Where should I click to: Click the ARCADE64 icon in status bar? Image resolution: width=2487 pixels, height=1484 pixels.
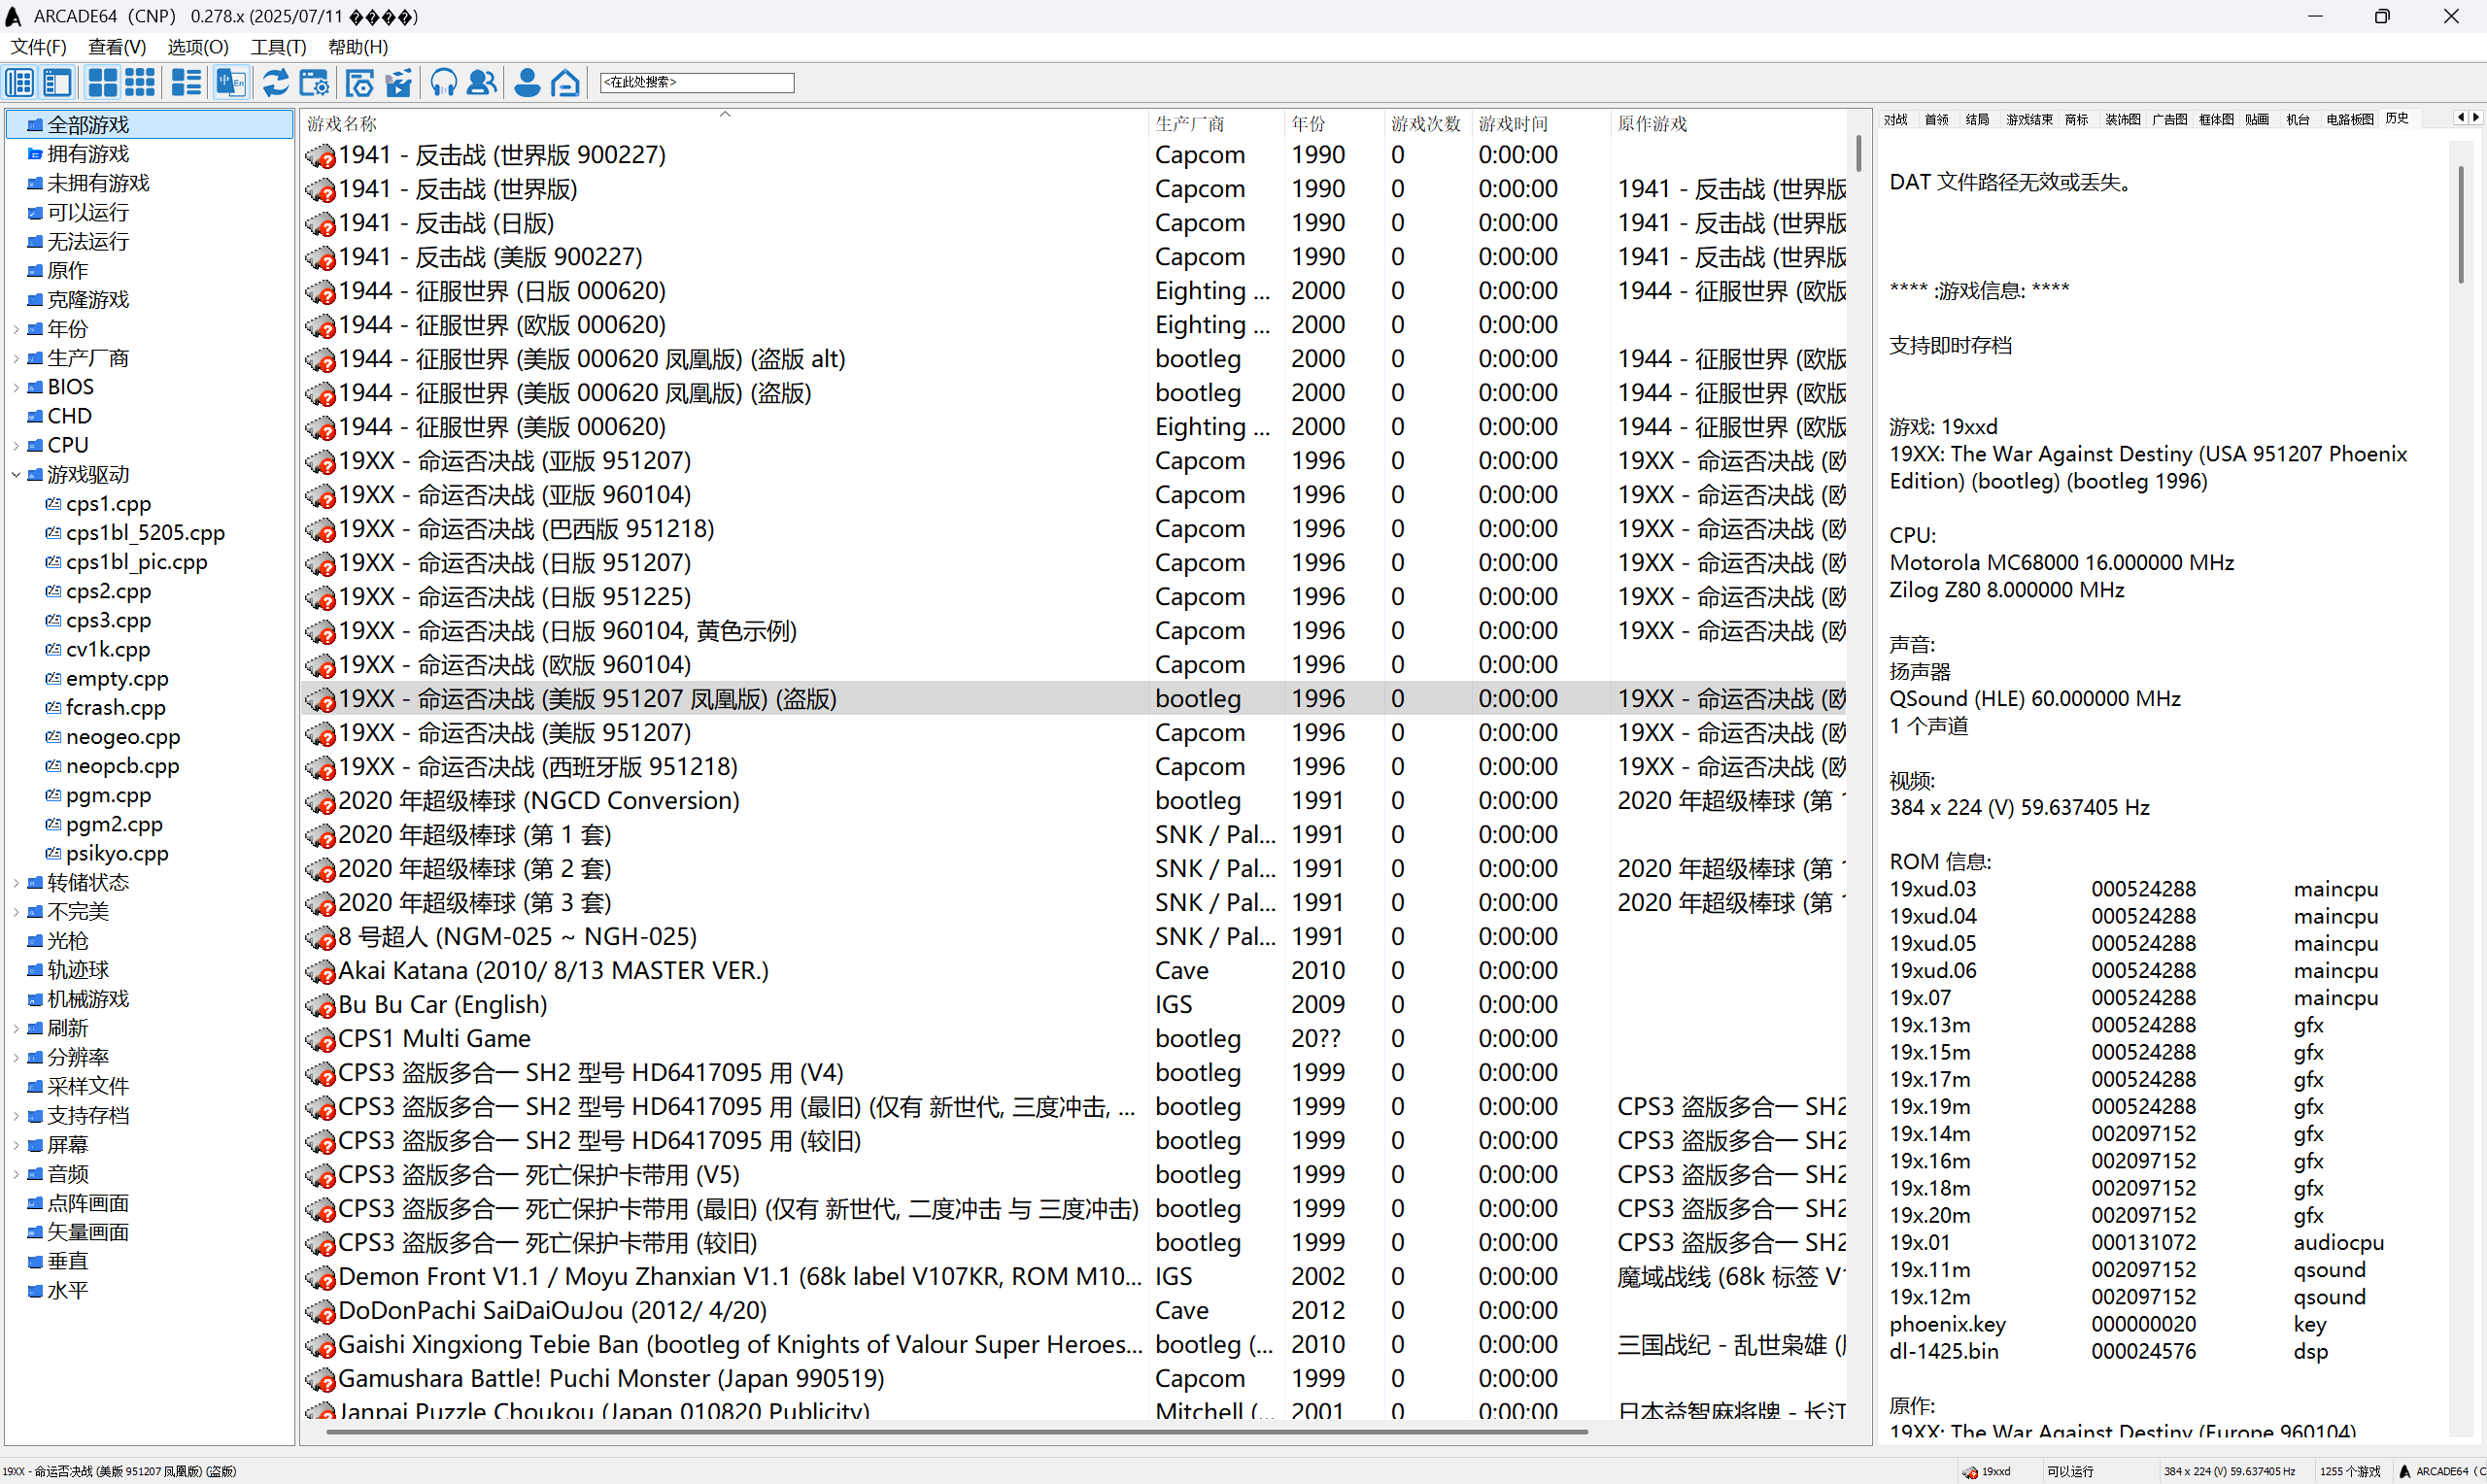pyautogui.click(x=2405, y=1472)
